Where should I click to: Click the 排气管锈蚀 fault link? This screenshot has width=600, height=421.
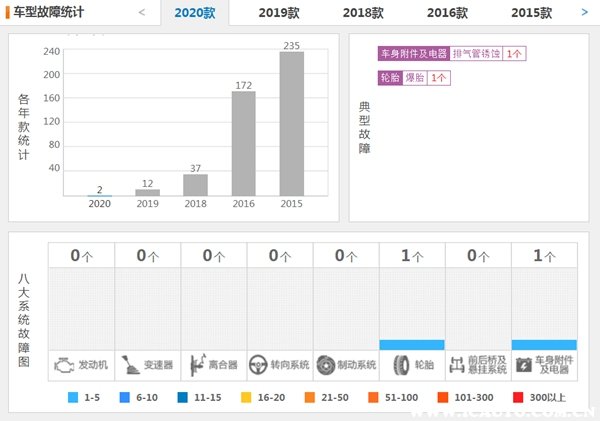476,54
